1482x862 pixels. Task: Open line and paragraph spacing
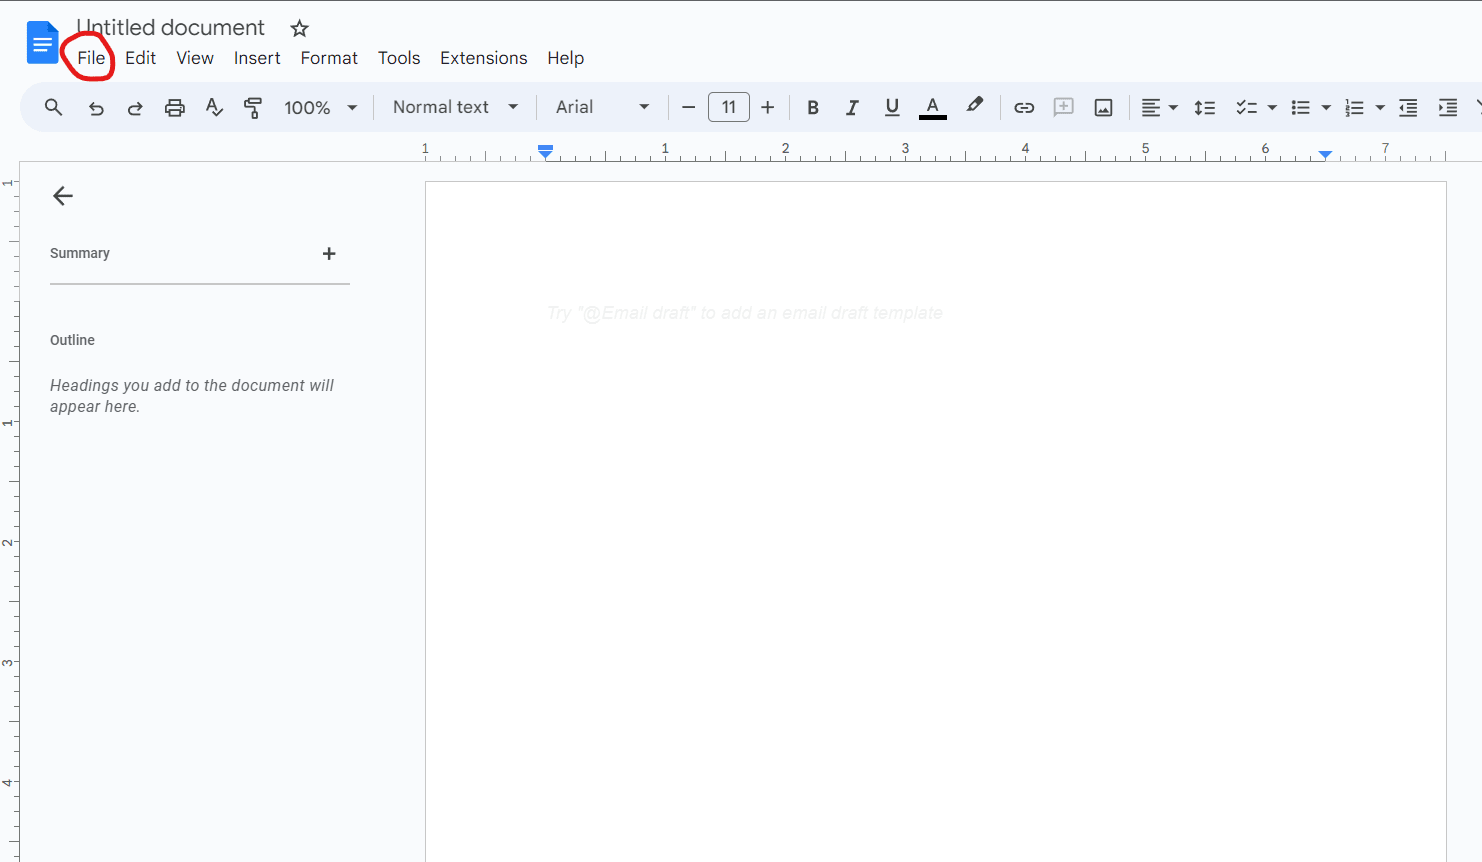pos(1205,108)
